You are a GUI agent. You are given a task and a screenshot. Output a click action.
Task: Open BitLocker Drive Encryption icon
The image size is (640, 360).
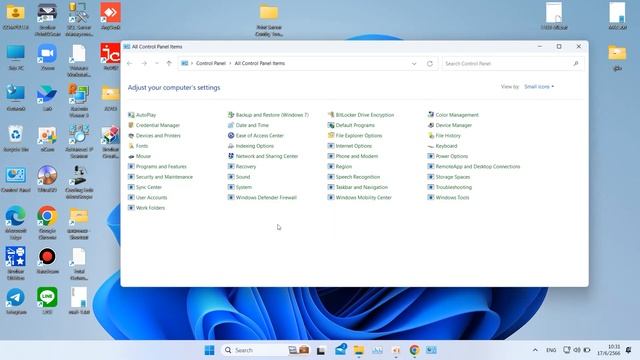pos(331,115)
